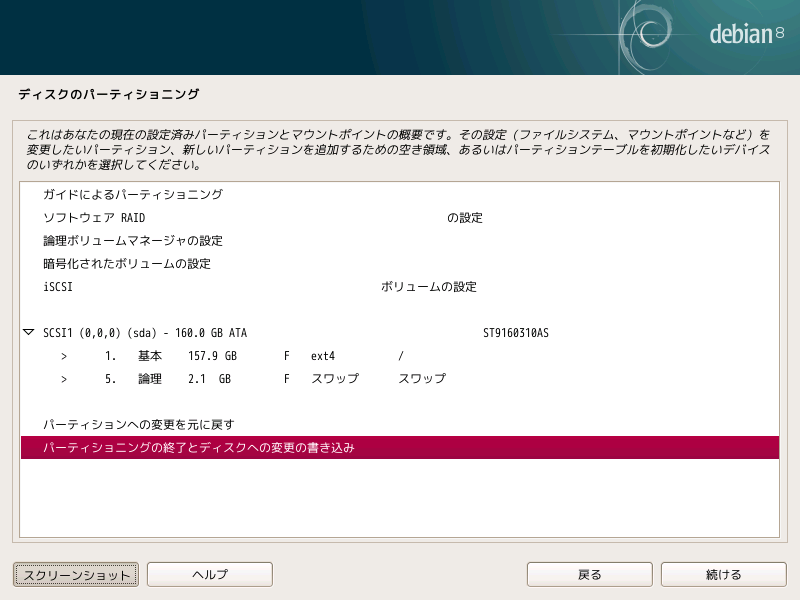Select the highlighted パーティショニングの終了 write-changes entry

pyautogui.click(x=198, y=448)
